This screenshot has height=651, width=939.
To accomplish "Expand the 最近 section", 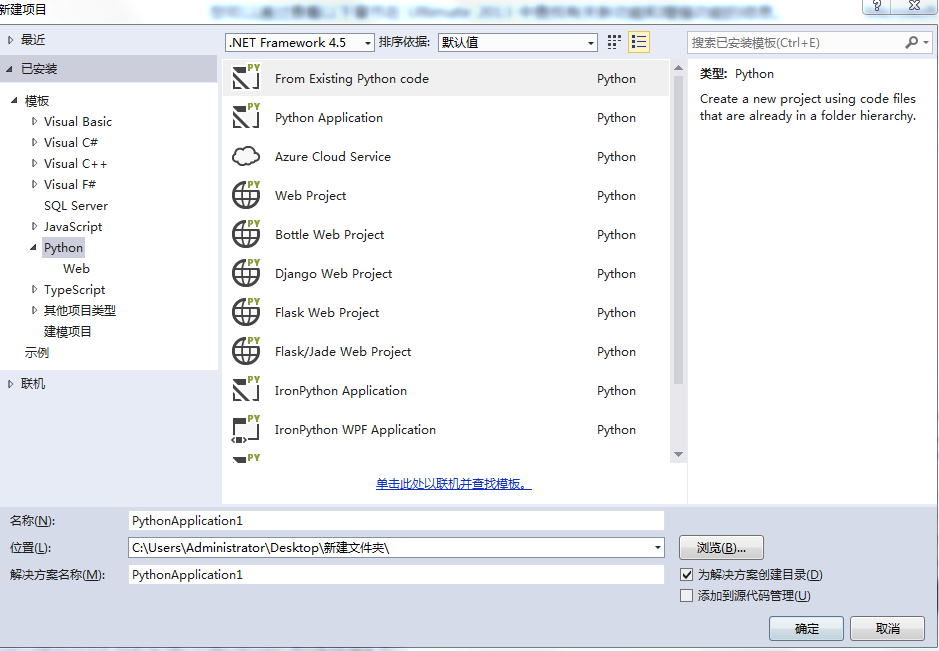I will click(10, 40).
